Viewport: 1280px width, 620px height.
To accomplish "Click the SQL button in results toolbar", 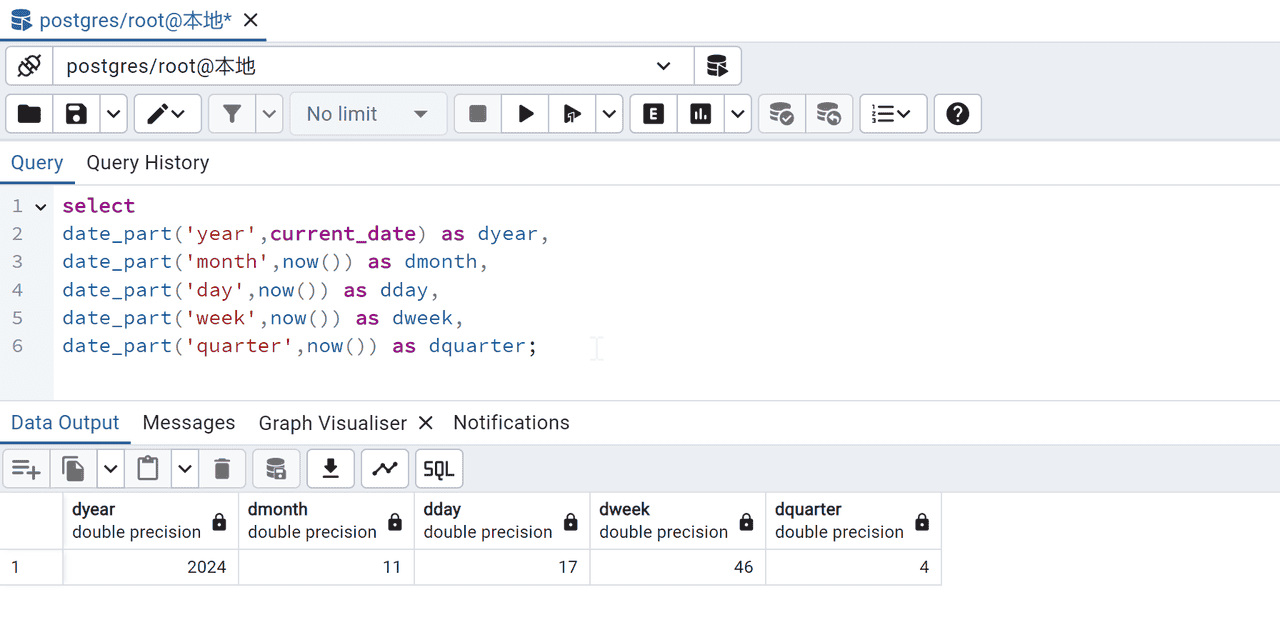I will tap(439, 468).
